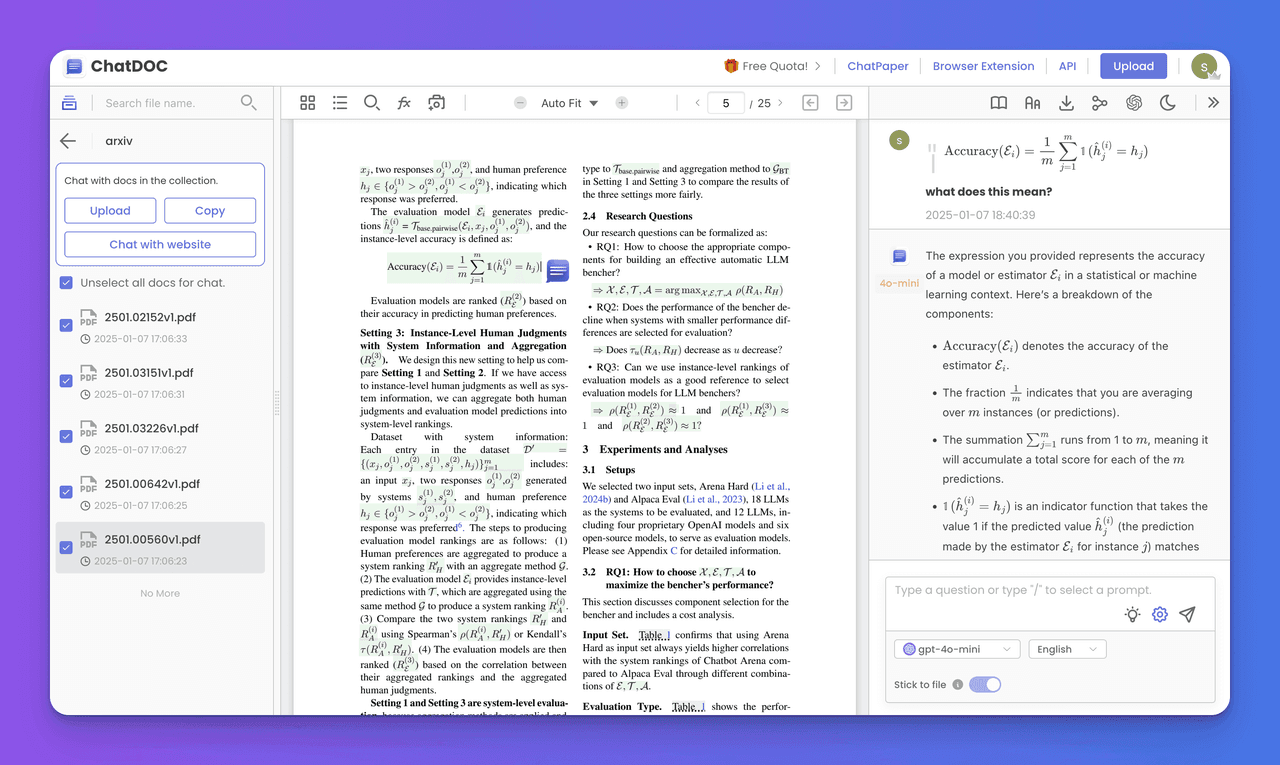
Task: Expand the English language dropdown
Action: (1067, 649)
